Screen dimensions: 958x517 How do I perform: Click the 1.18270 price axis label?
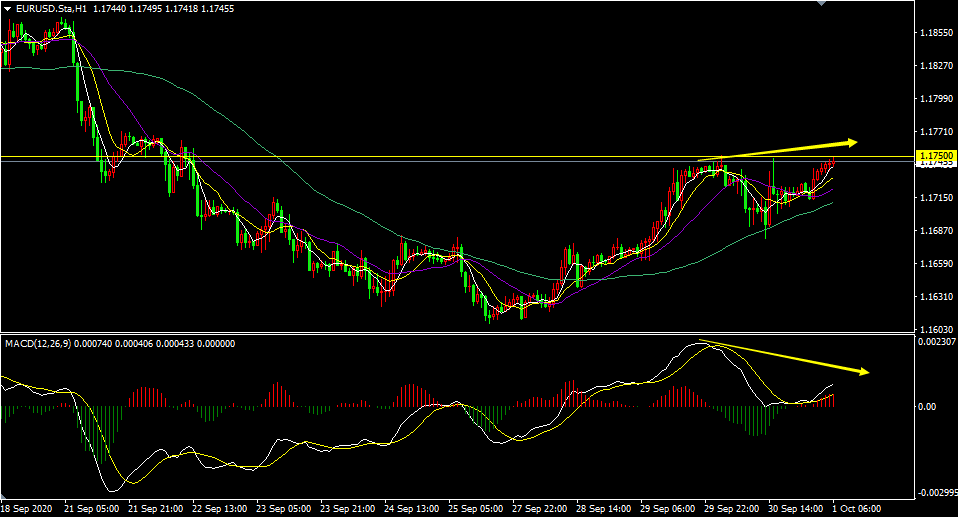(937, 65)
